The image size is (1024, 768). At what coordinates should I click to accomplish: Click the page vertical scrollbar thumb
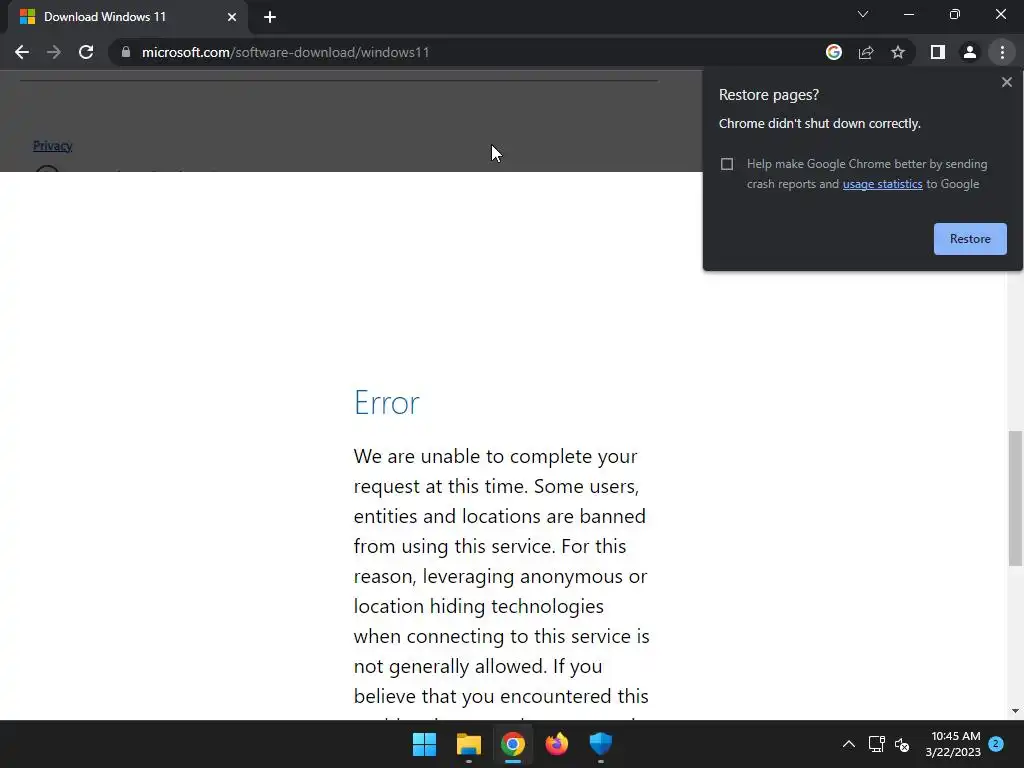tap(1016, 498)
